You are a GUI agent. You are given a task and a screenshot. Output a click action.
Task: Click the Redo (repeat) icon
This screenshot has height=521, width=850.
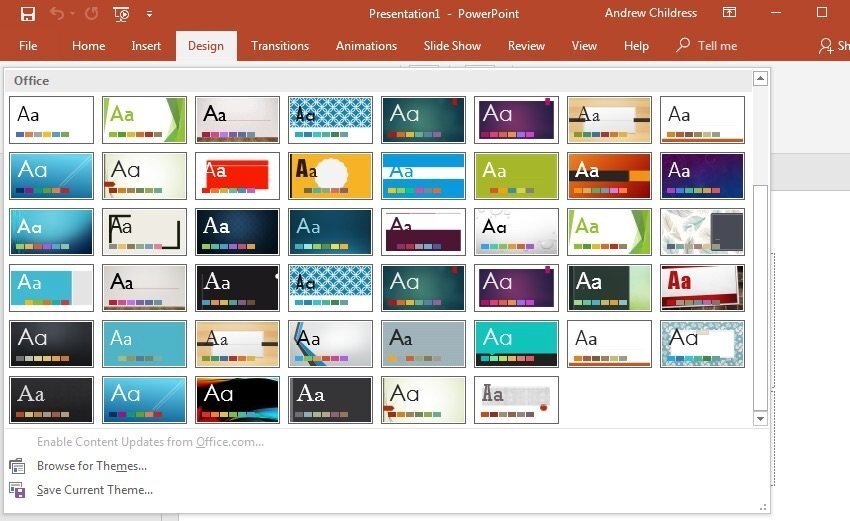point(92,14)
